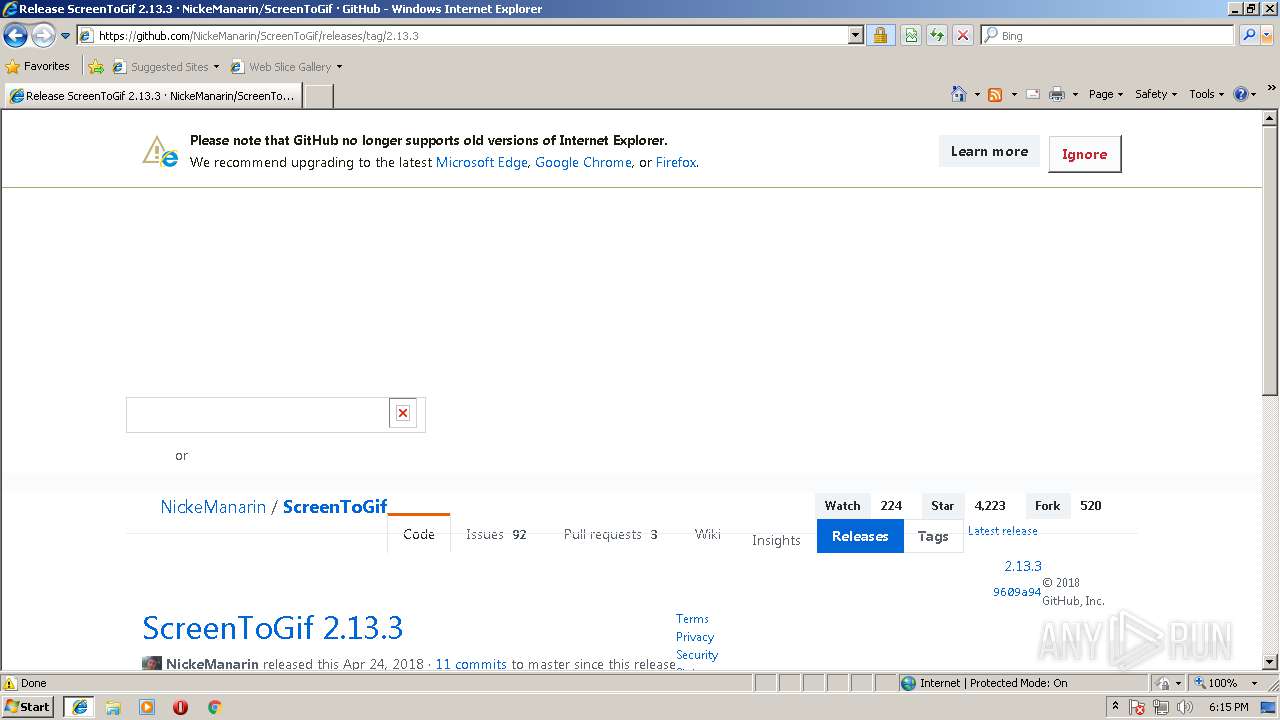Screen dimensions: 1280x720
Task: Open Internet Explorer taskbar icon
Action: 79,707
